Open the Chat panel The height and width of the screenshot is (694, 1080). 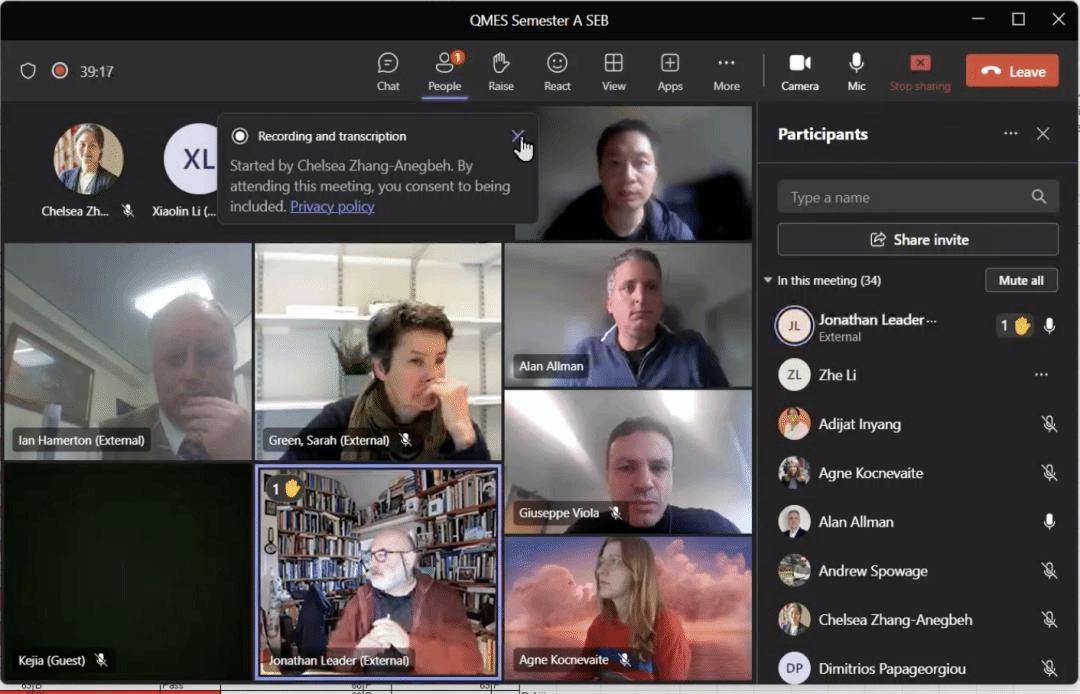388,72
